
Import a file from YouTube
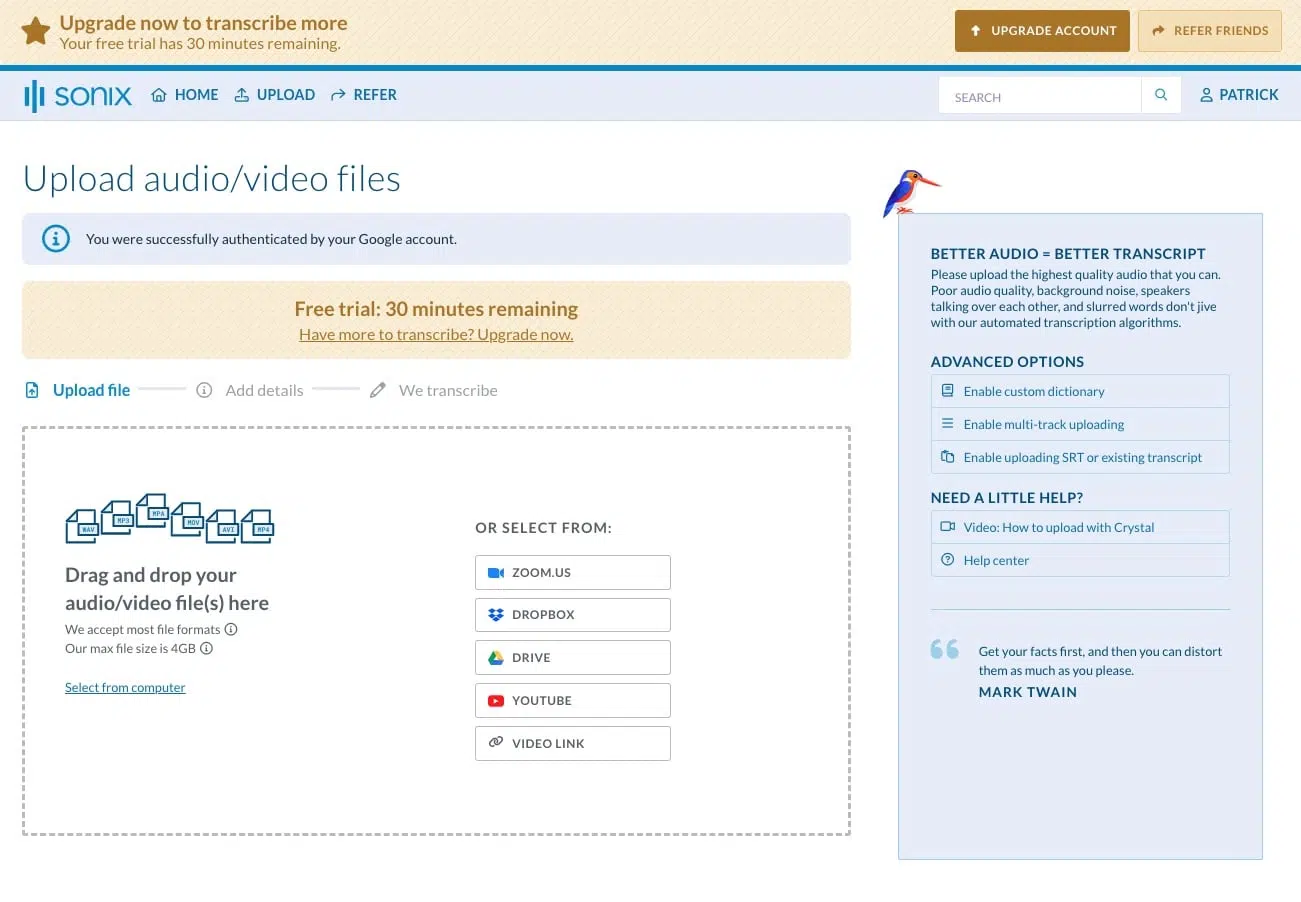572,700
